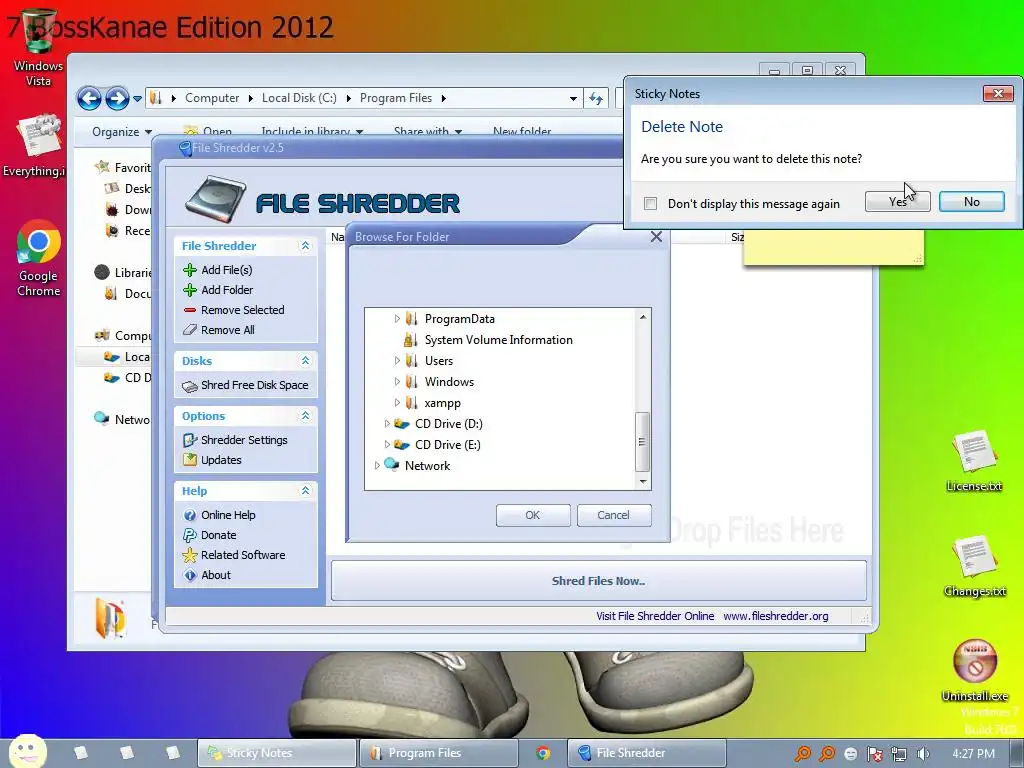1024x768 pixels.
Task: Click Yes to delete the note
Action: click(897, 202)
